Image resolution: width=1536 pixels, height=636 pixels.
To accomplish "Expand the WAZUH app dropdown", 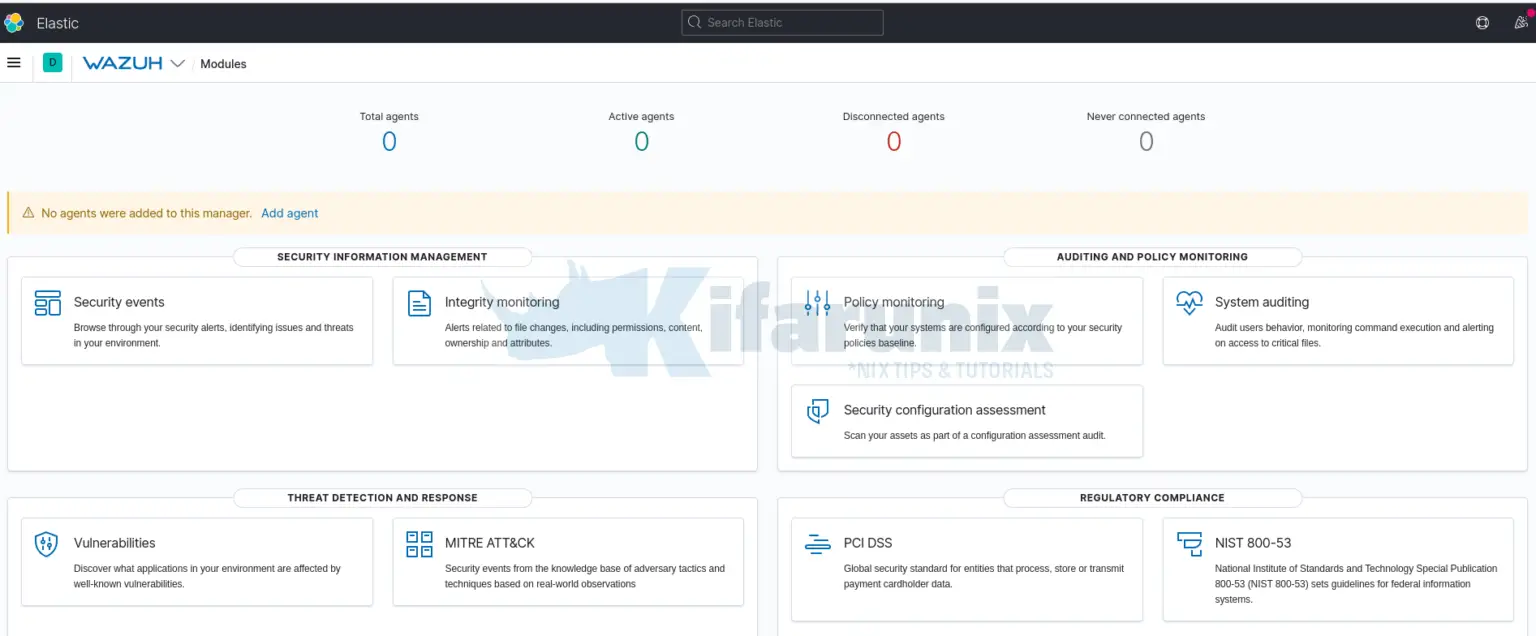I will pyautogui.click(x=178, y=63).
